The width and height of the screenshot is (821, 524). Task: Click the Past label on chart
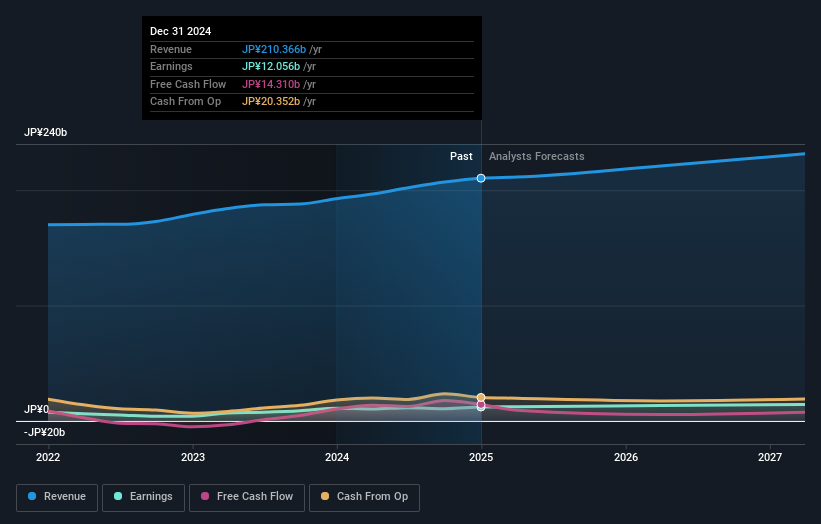click(x=461, y=156)
